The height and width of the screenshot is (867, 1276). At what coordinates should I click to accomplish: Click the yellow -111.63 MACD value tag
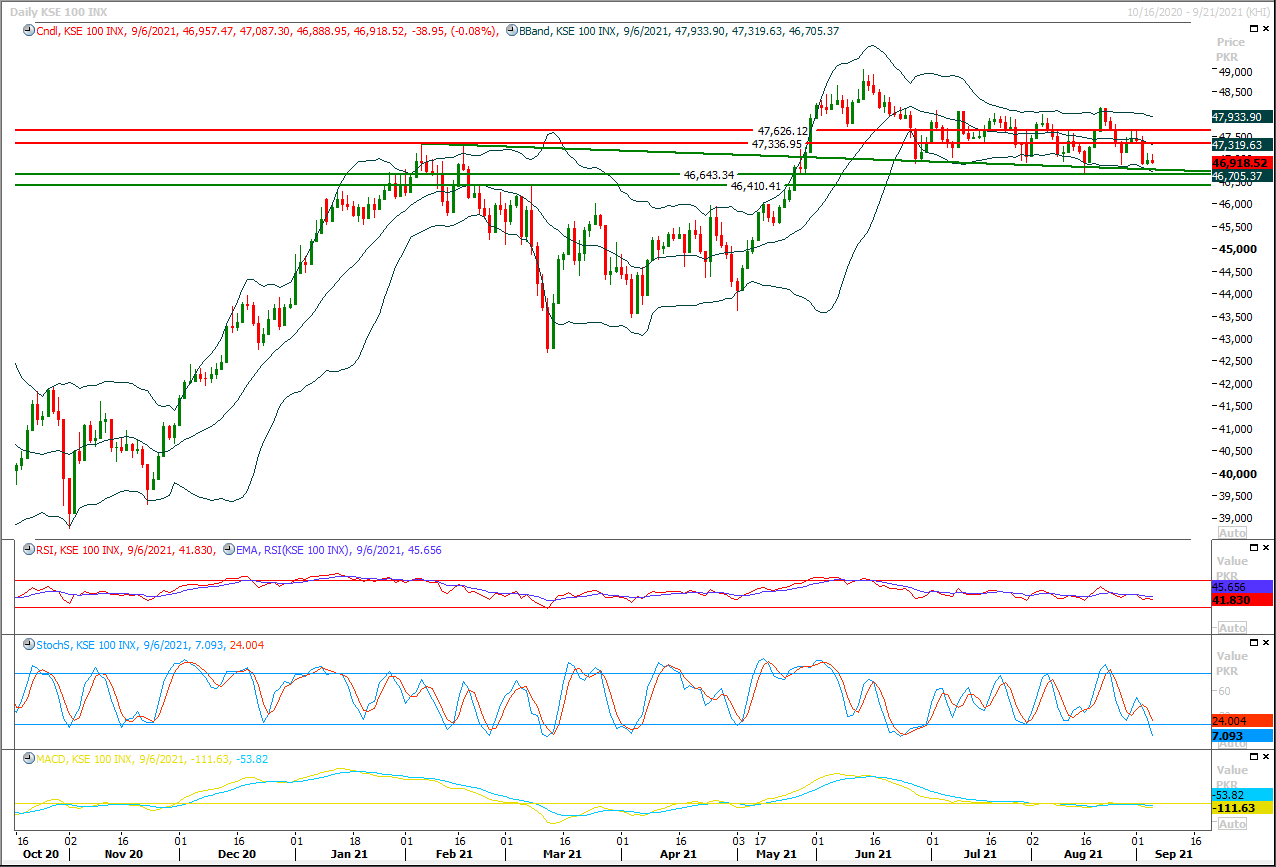[1241, 808]
